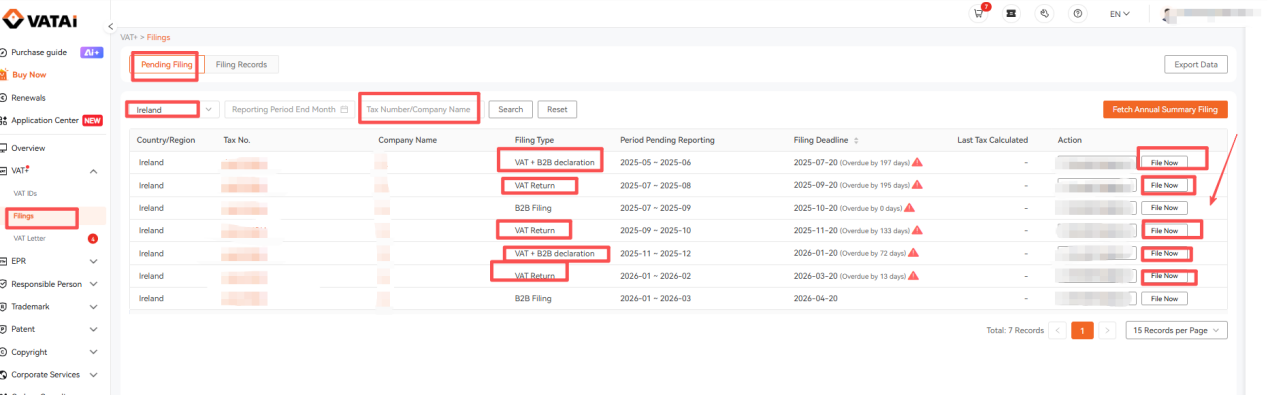Go to the previous page arrow
The width and height of the screenshot is (1268, 395).
click(x=1058, y=330)
